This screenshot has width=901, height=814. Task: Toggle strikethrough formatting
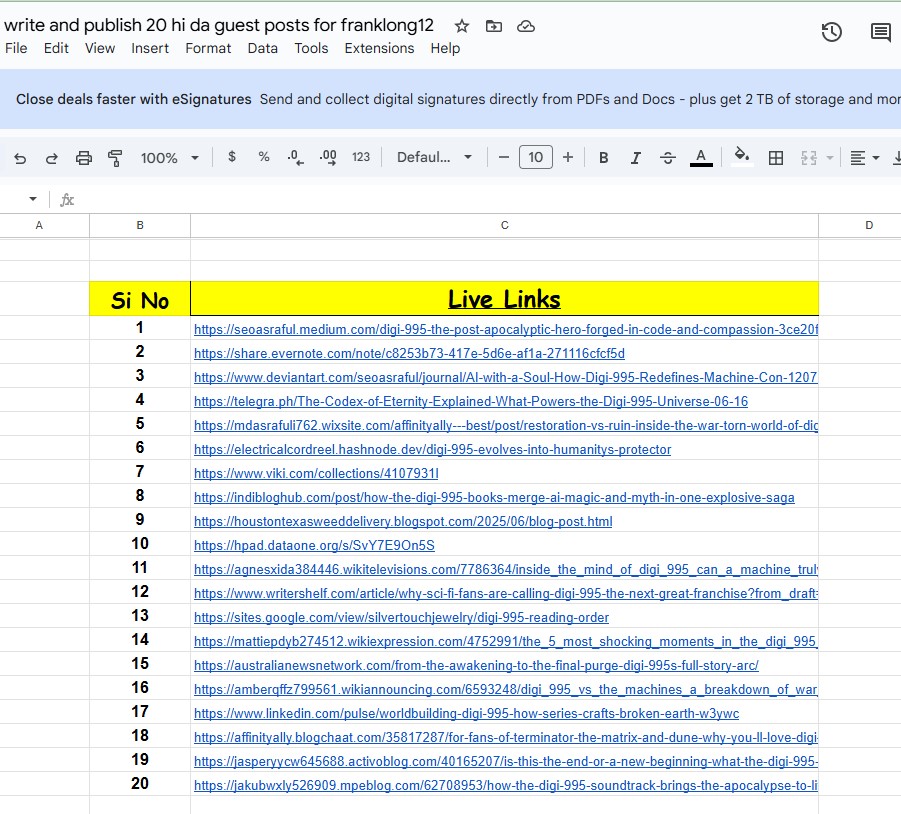(x=668, y=158)
